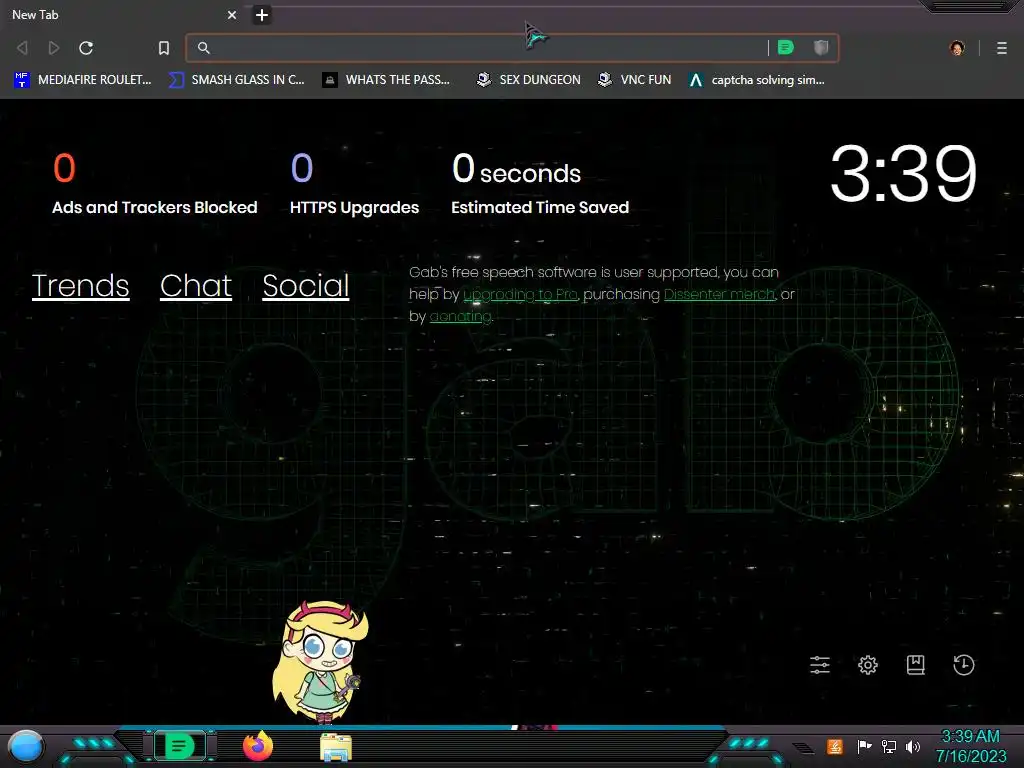Open WHATS THE PASS... bookmark
1024x768 pixels.
click(x=386, y=80)
